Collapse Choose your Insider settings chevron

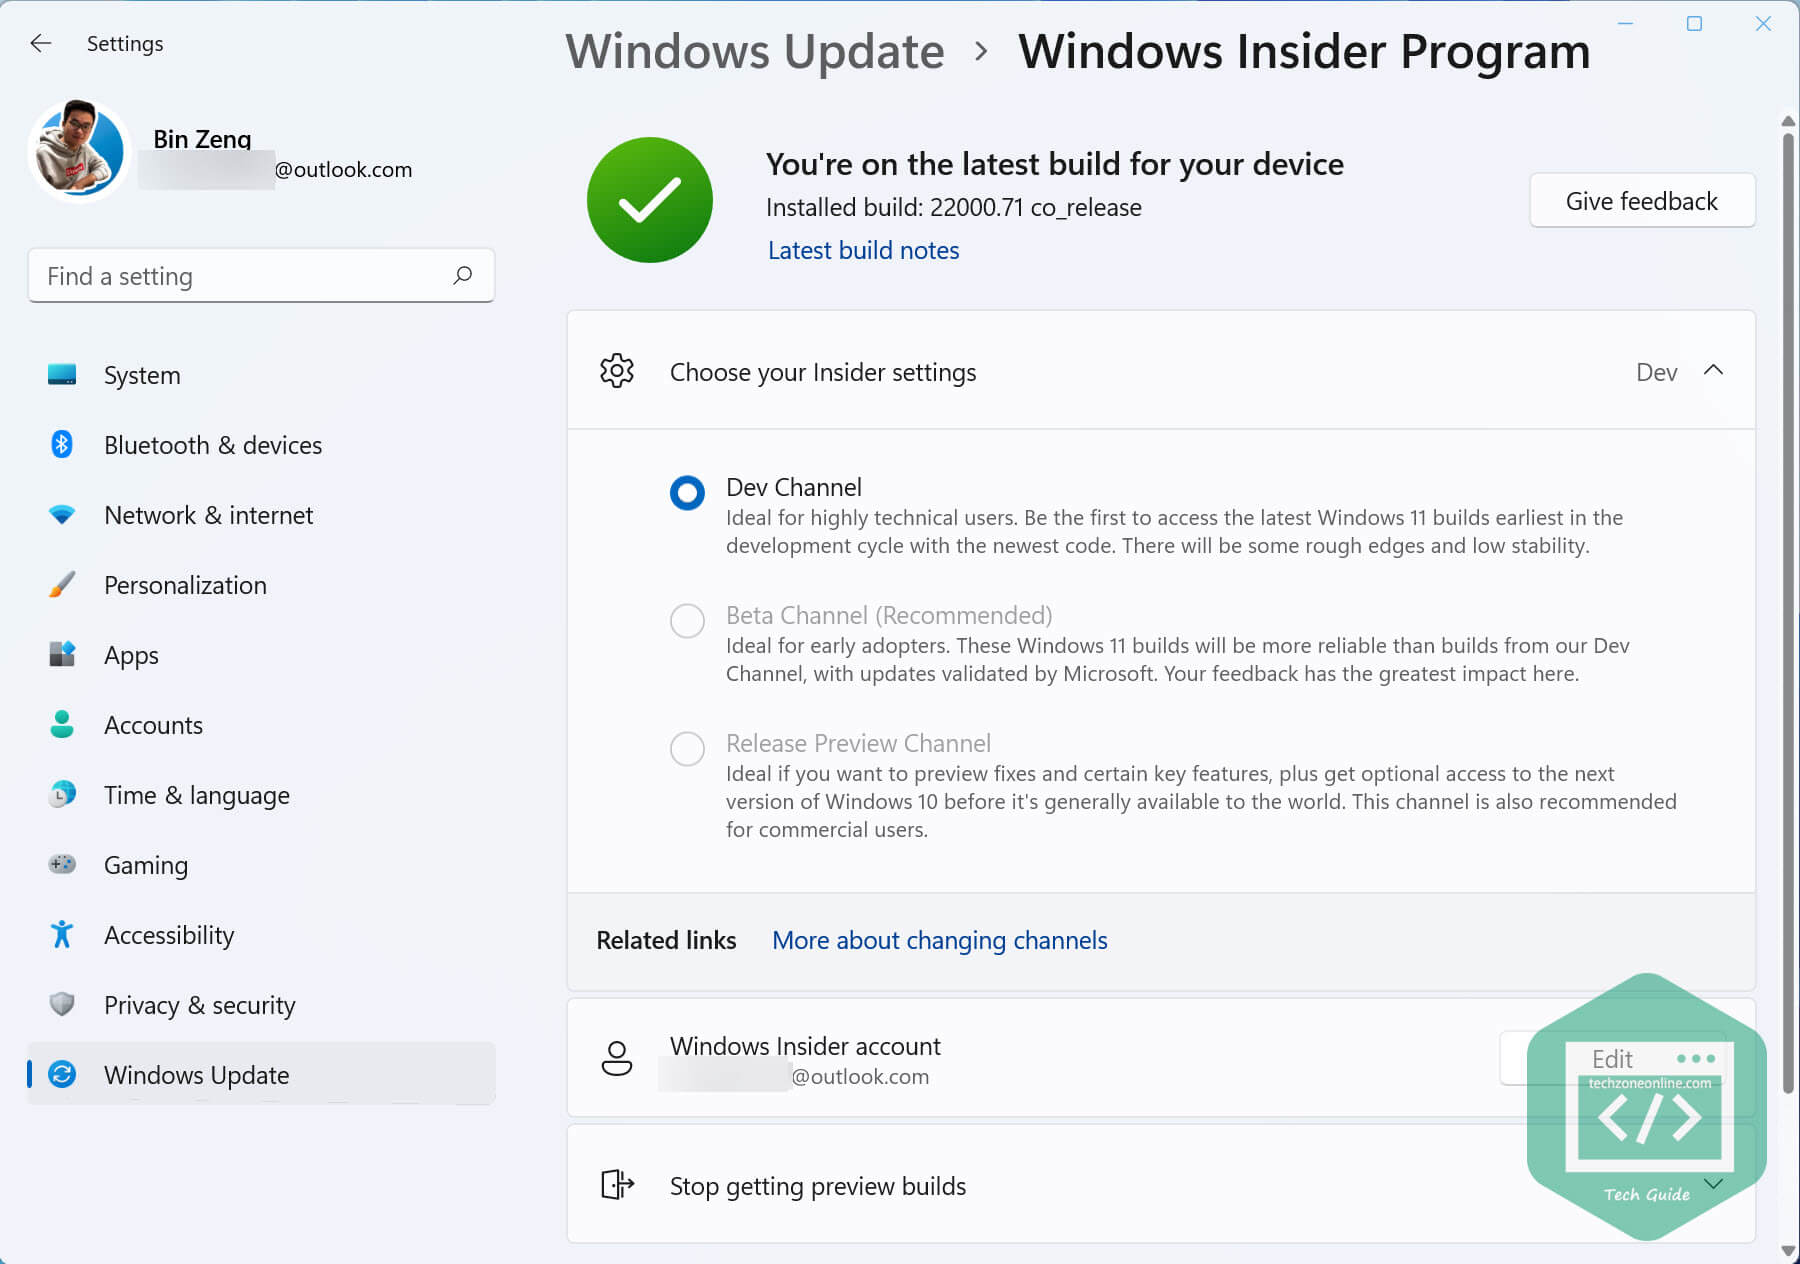coord(1713,370)
